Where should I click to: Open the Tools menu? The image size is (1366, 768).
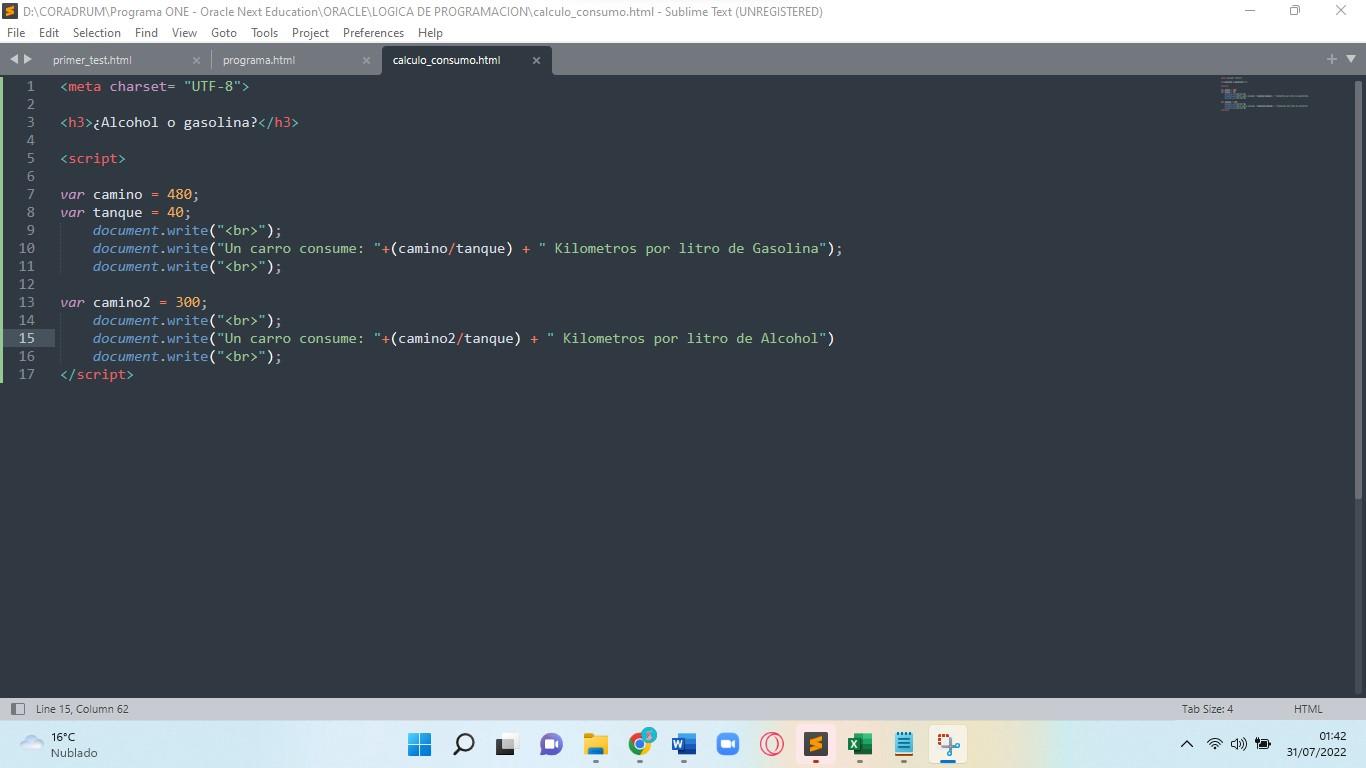coord(264,32)
